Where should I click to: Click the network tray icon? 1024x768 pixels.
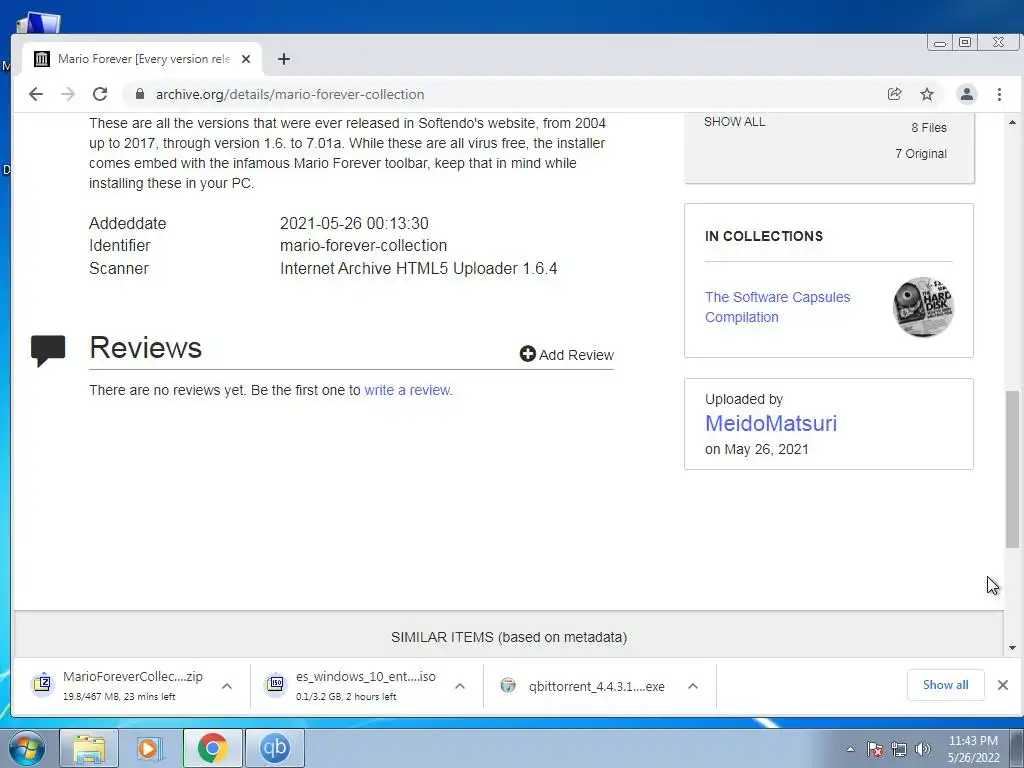tap(899, 749)
